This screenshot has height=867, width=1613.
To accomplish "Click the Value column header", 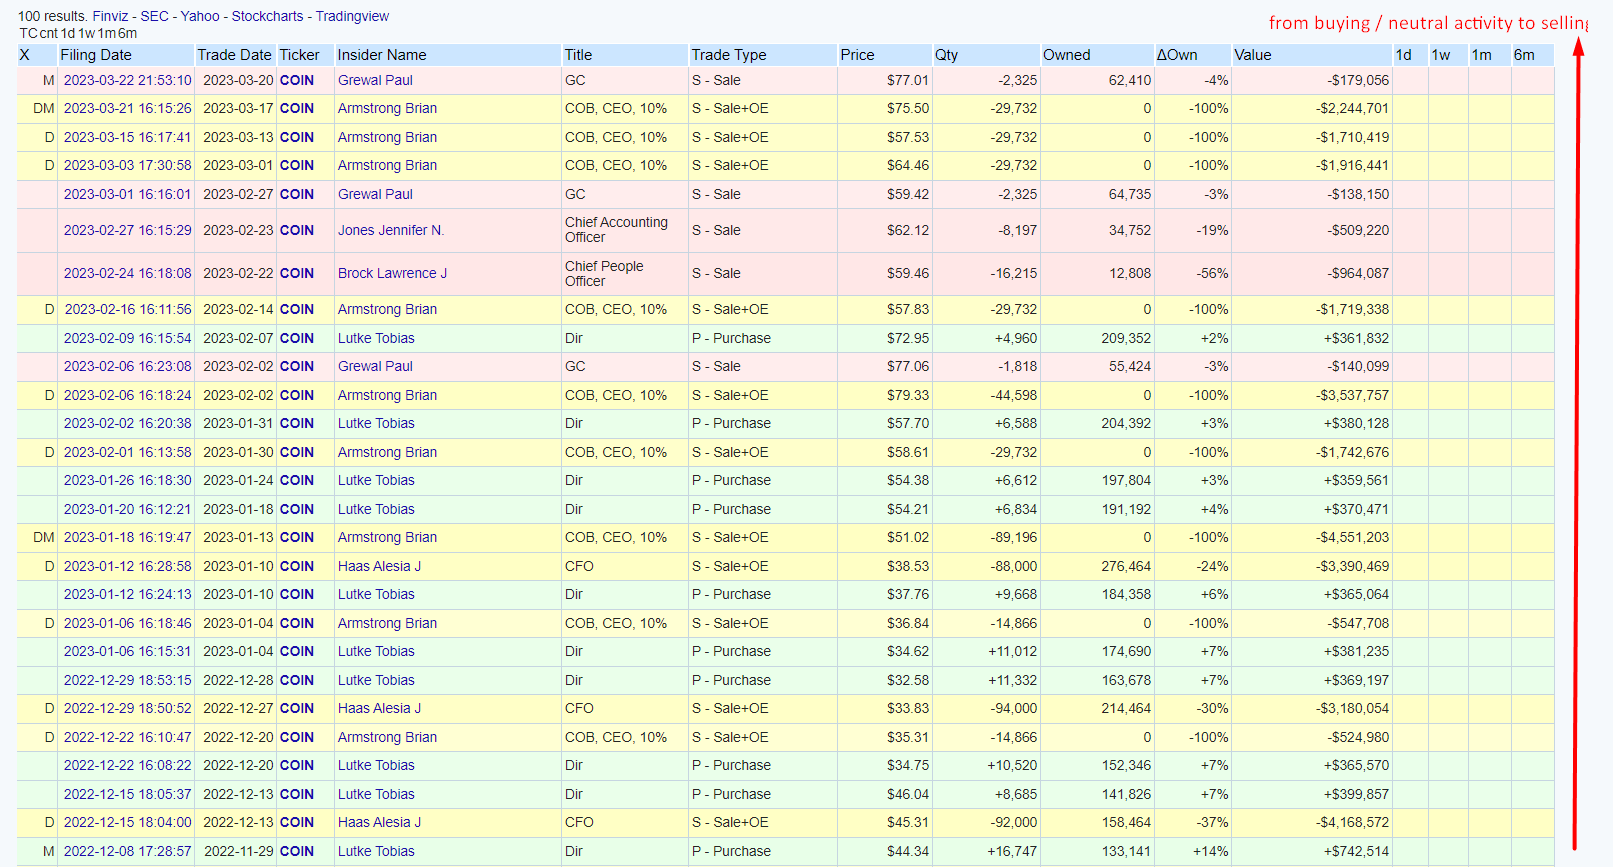I will tap(1252, 55).
